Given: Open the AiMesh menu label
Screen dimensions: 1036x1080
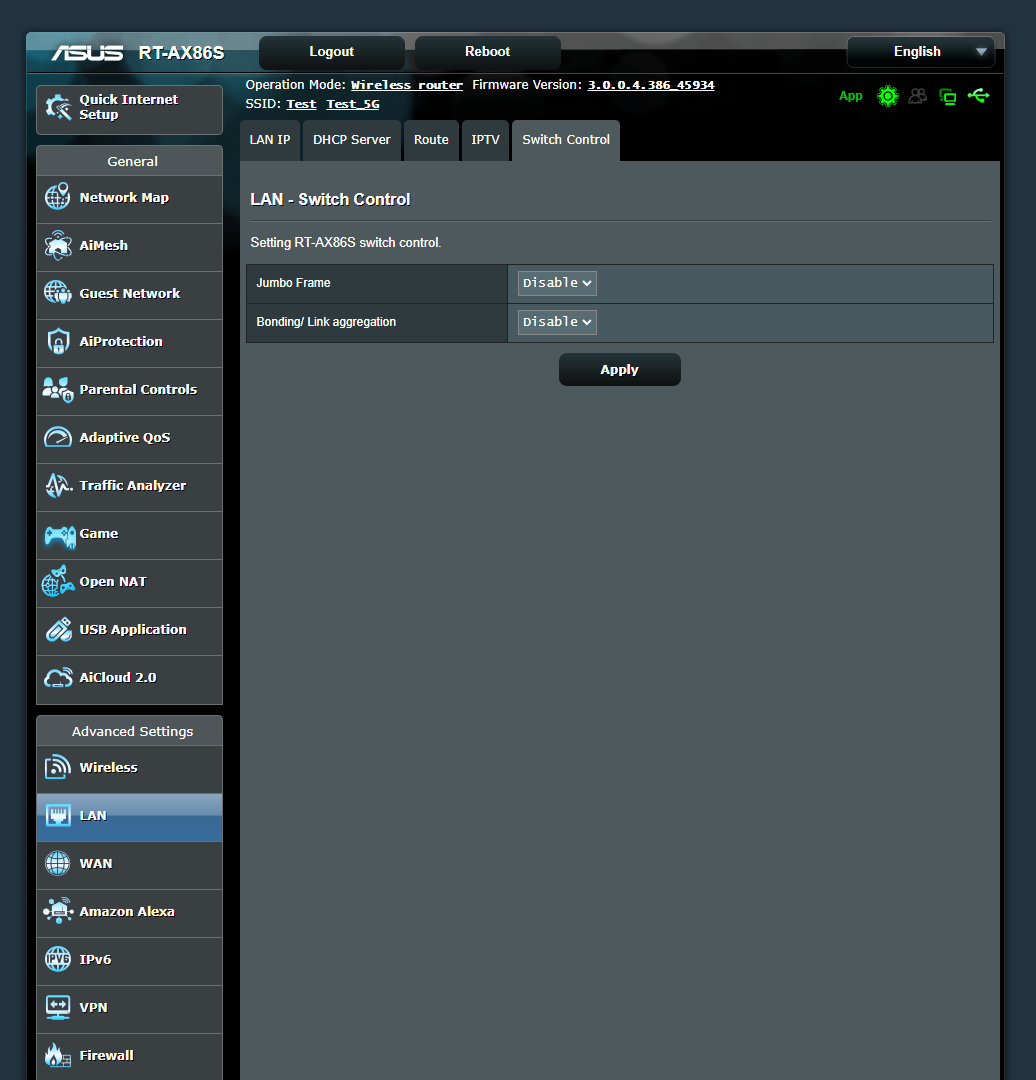Looking at the screenshot, I should tap(103, 245).
